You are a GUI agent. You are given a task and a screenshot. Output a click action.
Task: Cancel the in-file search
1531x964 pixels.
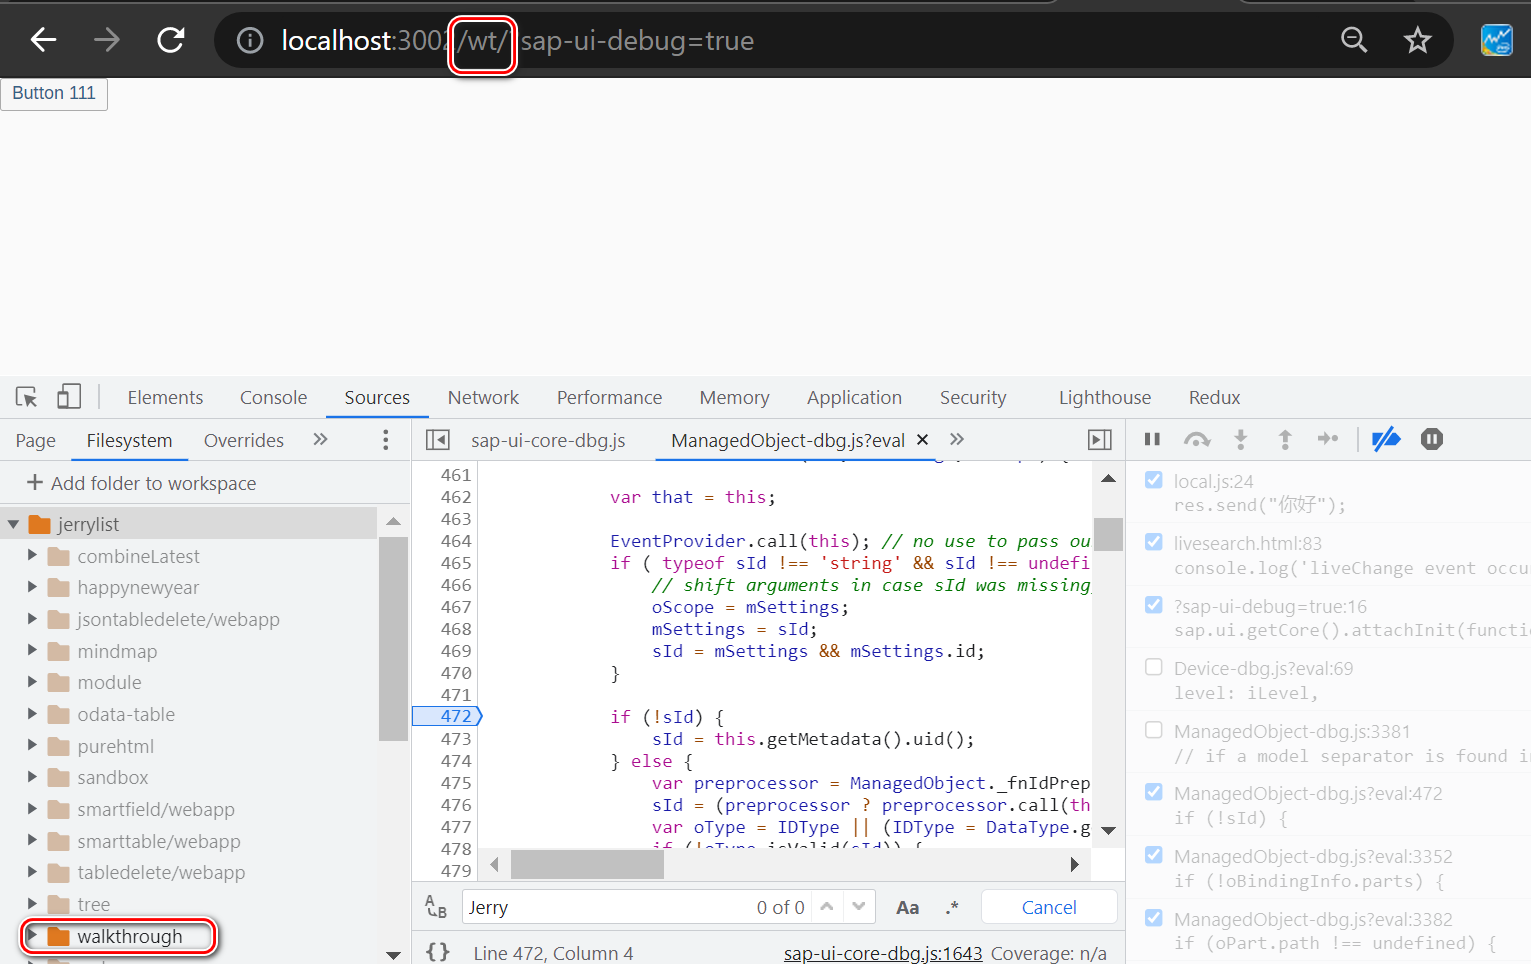1049,907
